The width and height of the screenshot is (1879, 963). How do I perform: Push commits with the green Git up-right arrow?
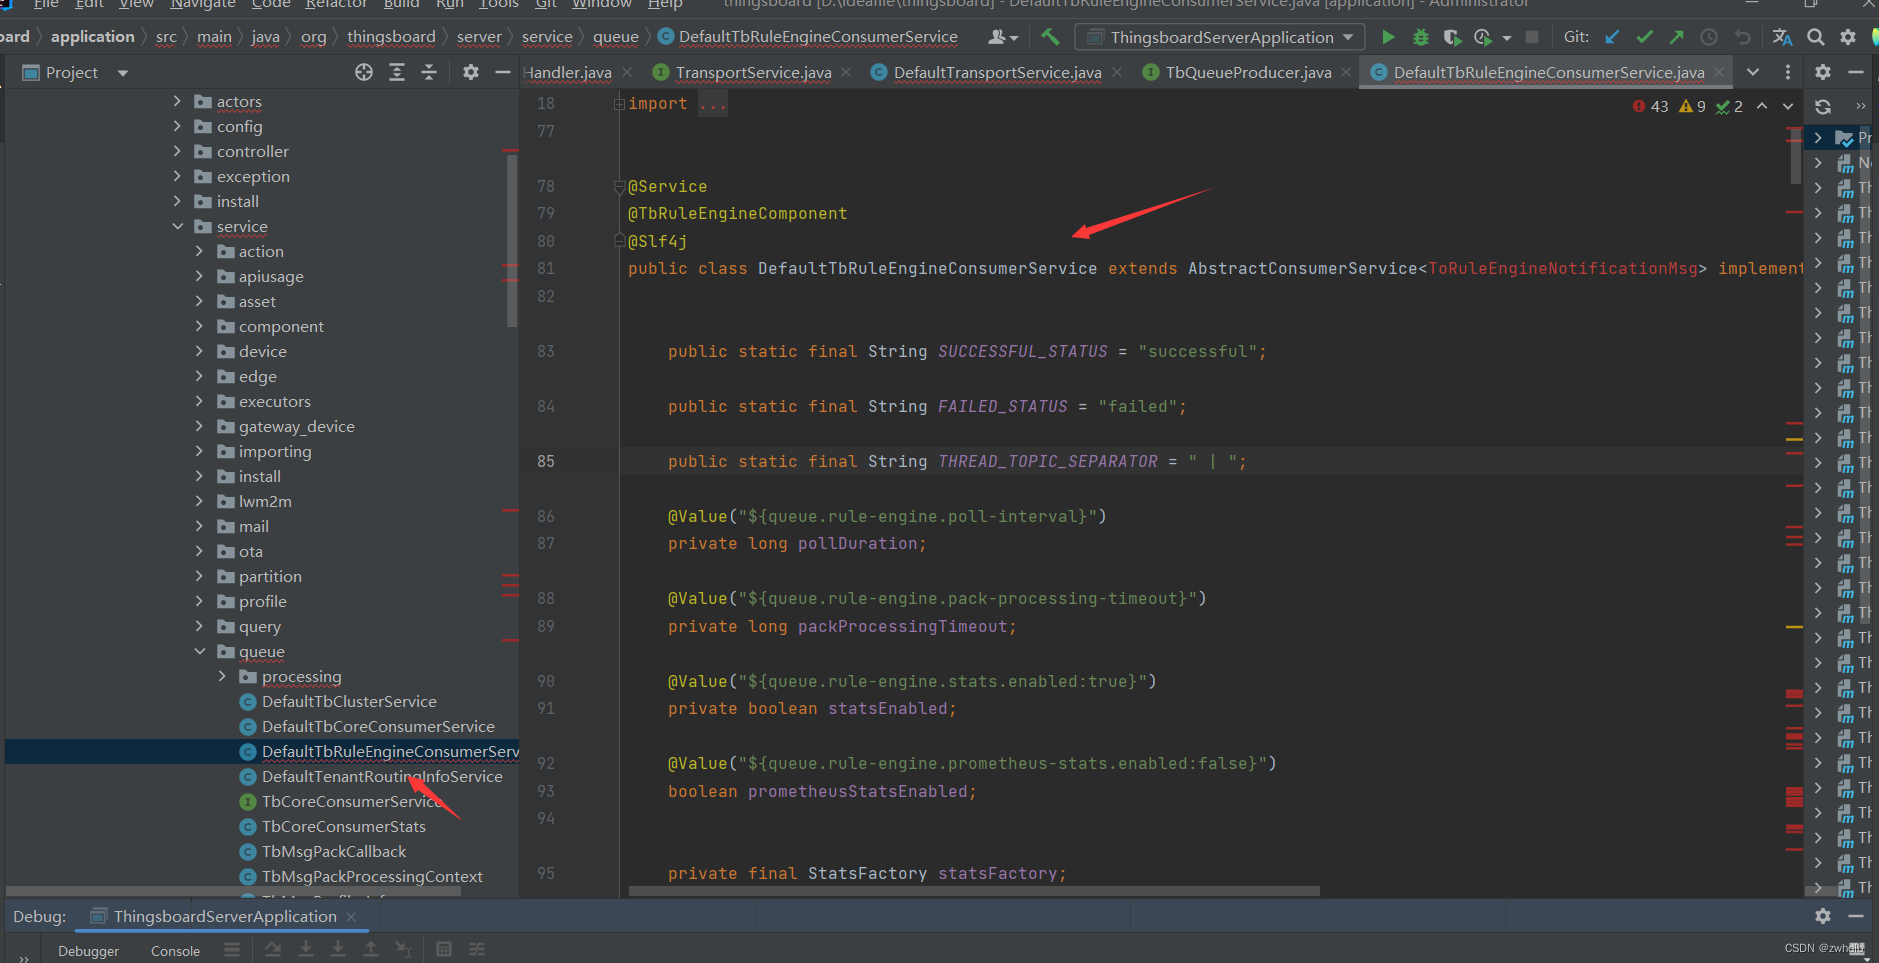1677,37
